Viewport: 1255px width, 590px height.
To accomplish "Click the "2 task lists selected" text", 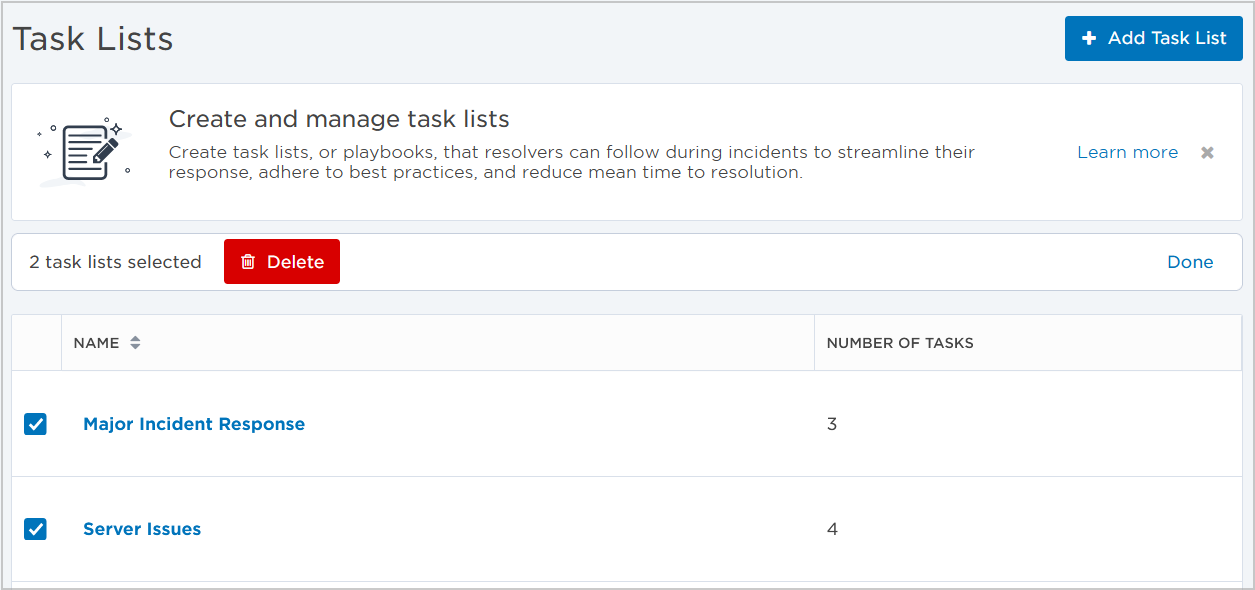I will [x=115, y=262].
